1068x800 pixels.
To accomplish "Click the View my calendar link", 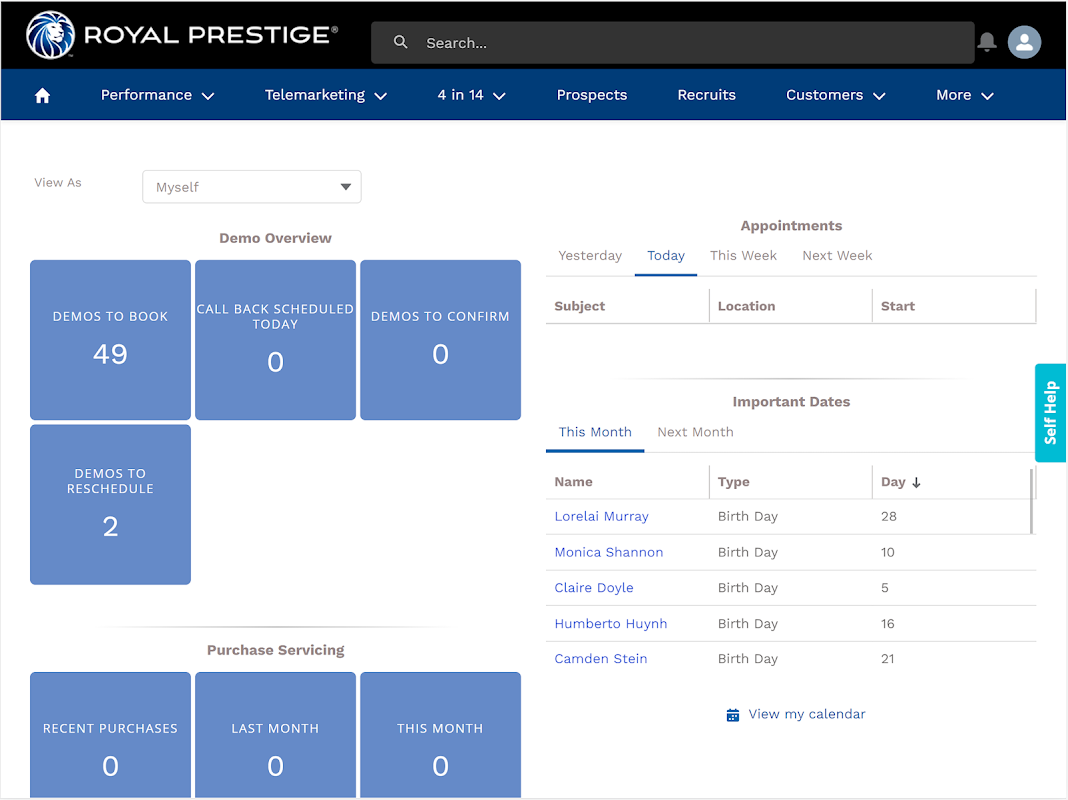I will [806, 714].
